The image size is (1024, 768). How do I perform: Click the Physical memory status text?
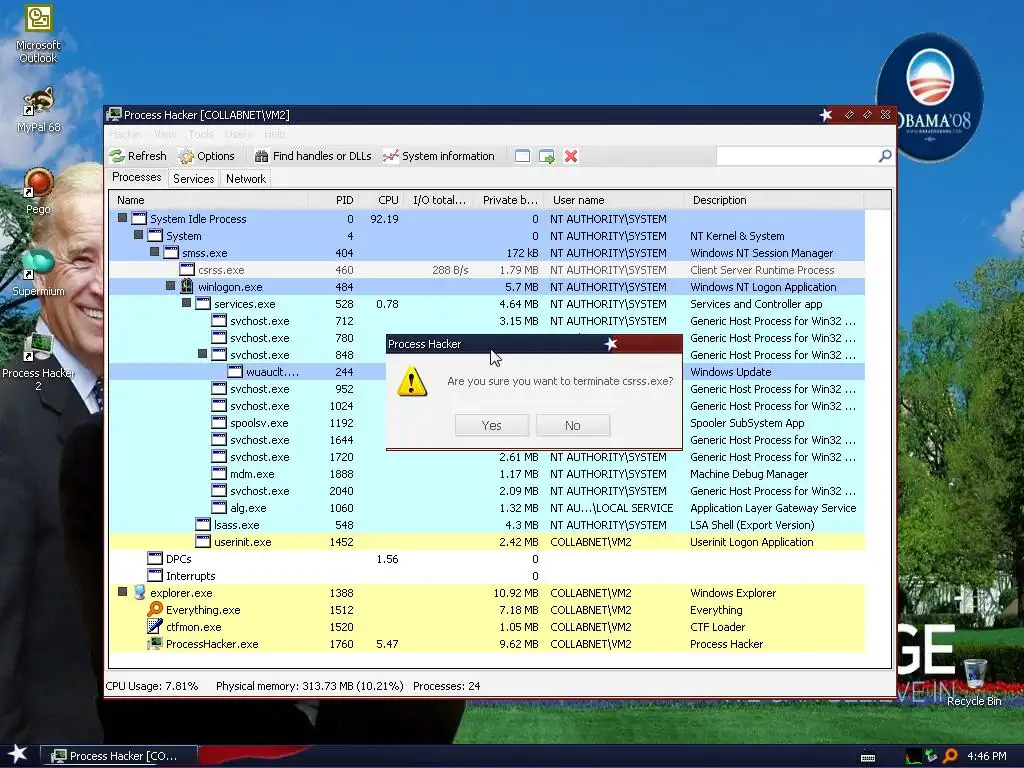tap(310, 686)
